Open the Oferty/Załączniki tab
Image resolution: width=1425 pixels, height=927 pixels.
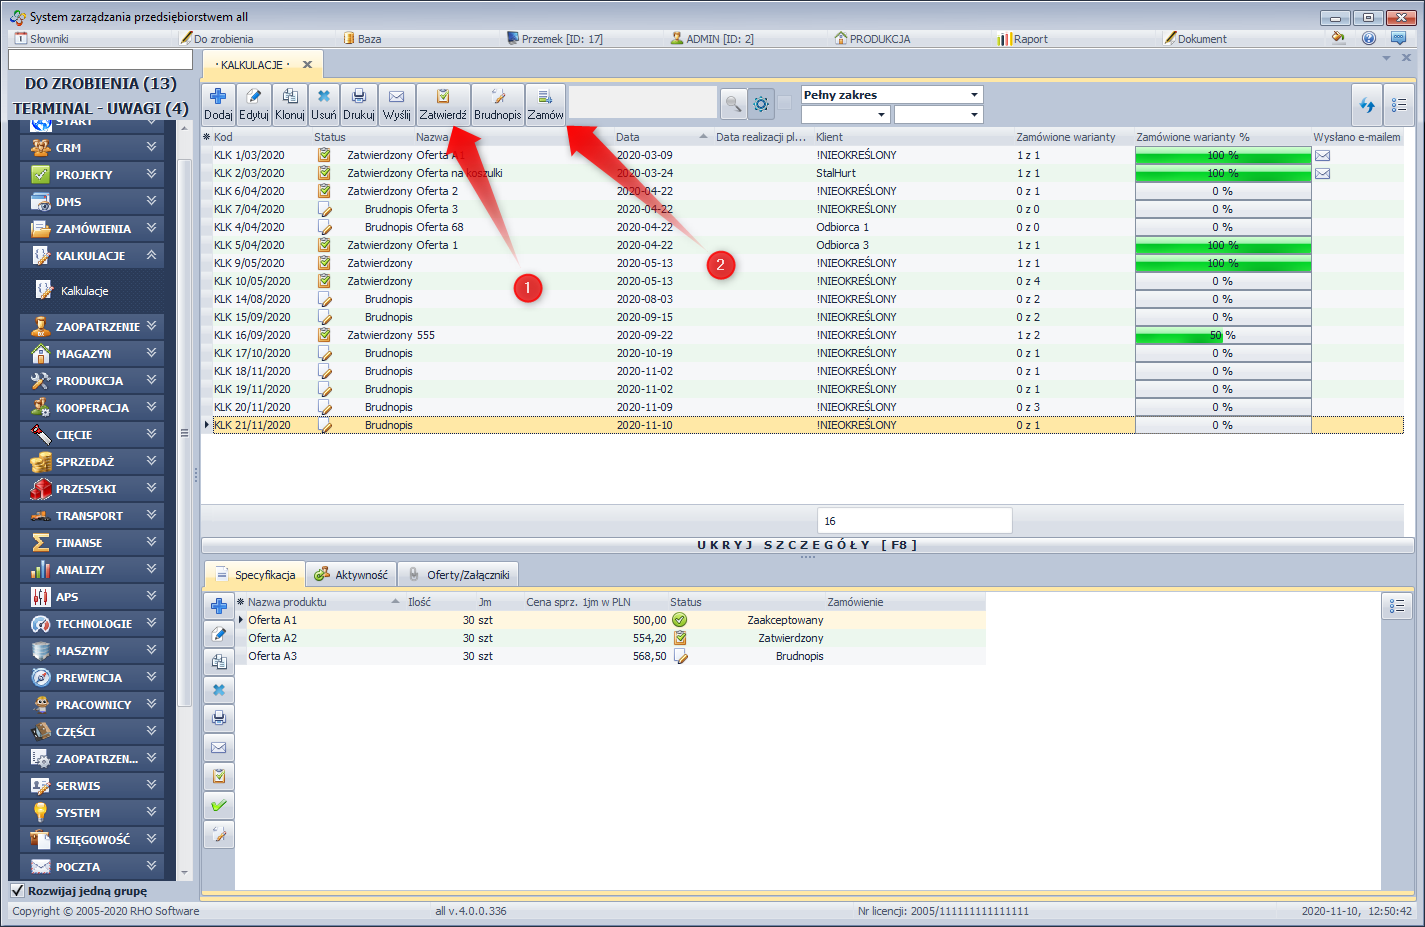(458, 575)
